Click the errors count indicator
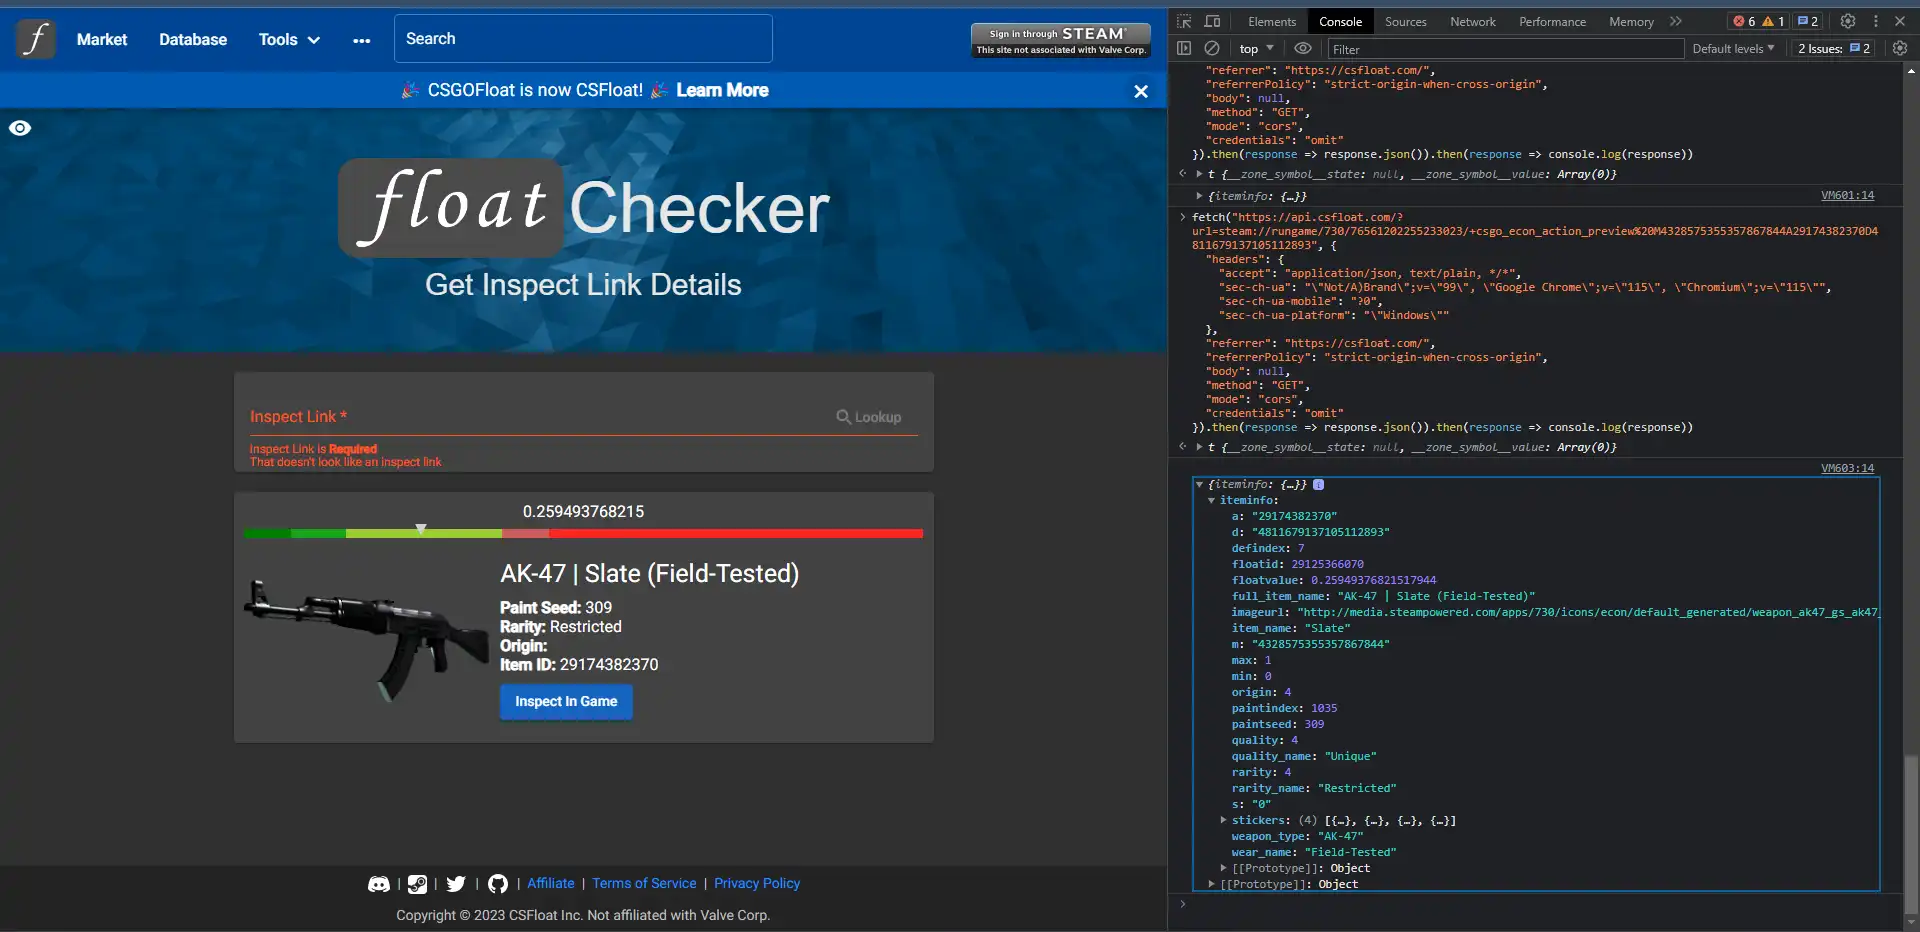1920x932 pixels. point(1745,21)
